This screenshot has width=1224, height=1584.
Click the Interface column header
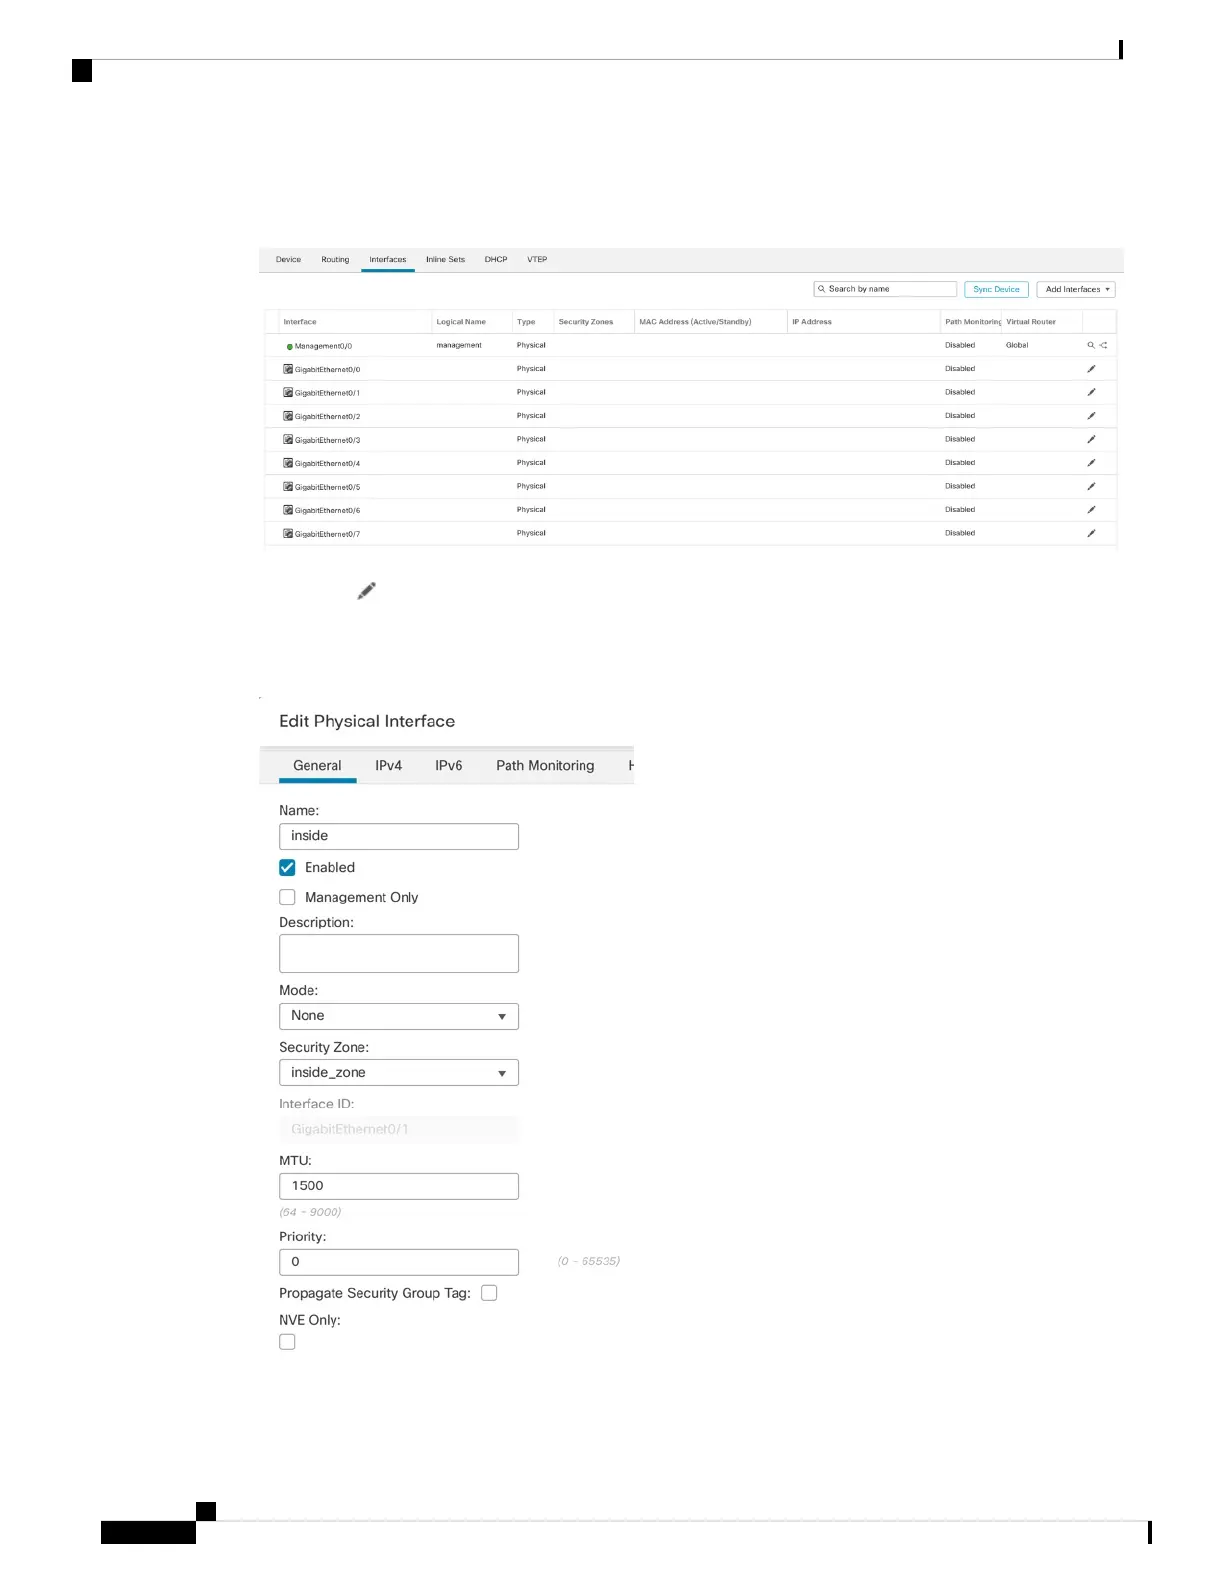click(300, 322)
